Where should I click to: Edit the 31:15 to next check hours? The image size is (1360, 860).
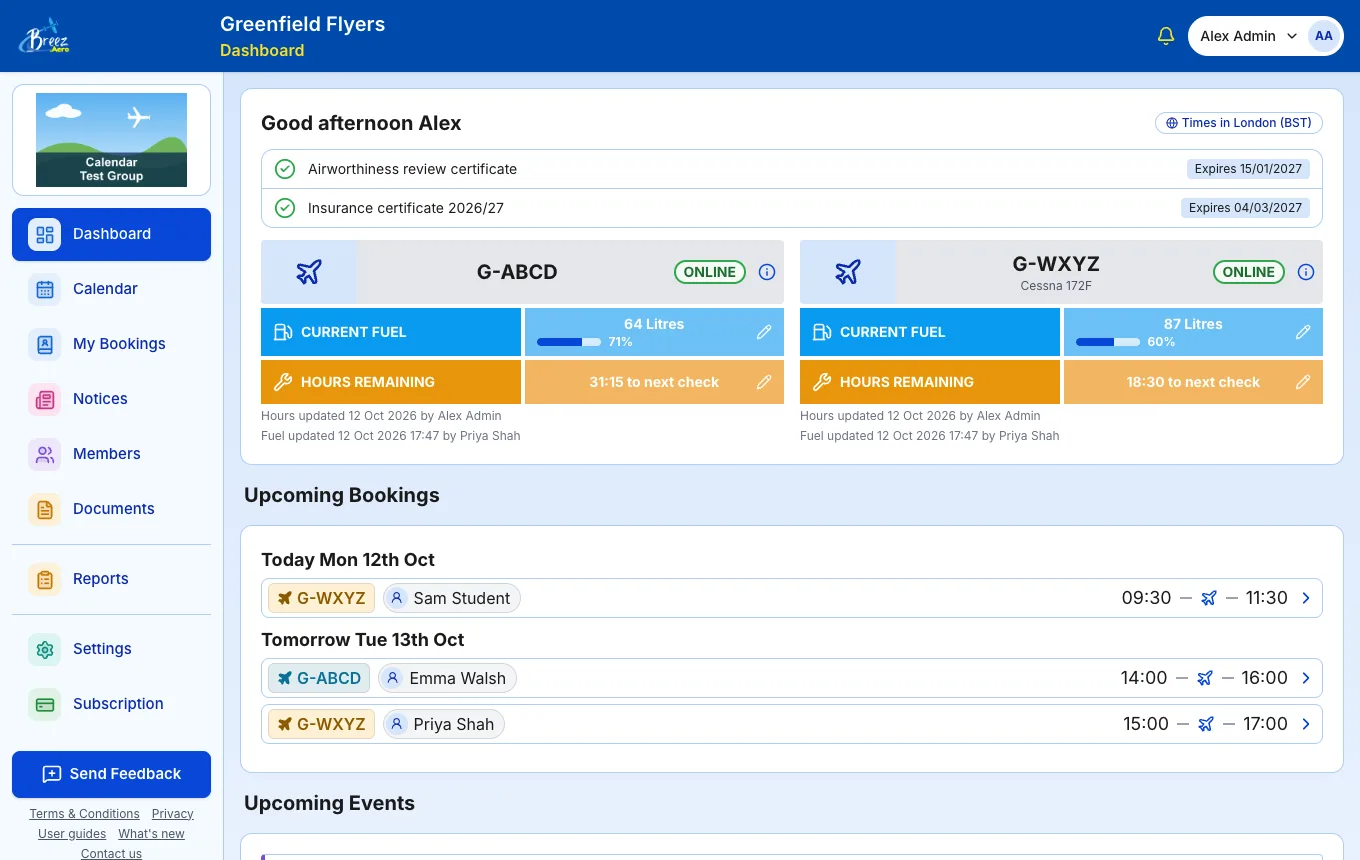click(x=764, y=382)
